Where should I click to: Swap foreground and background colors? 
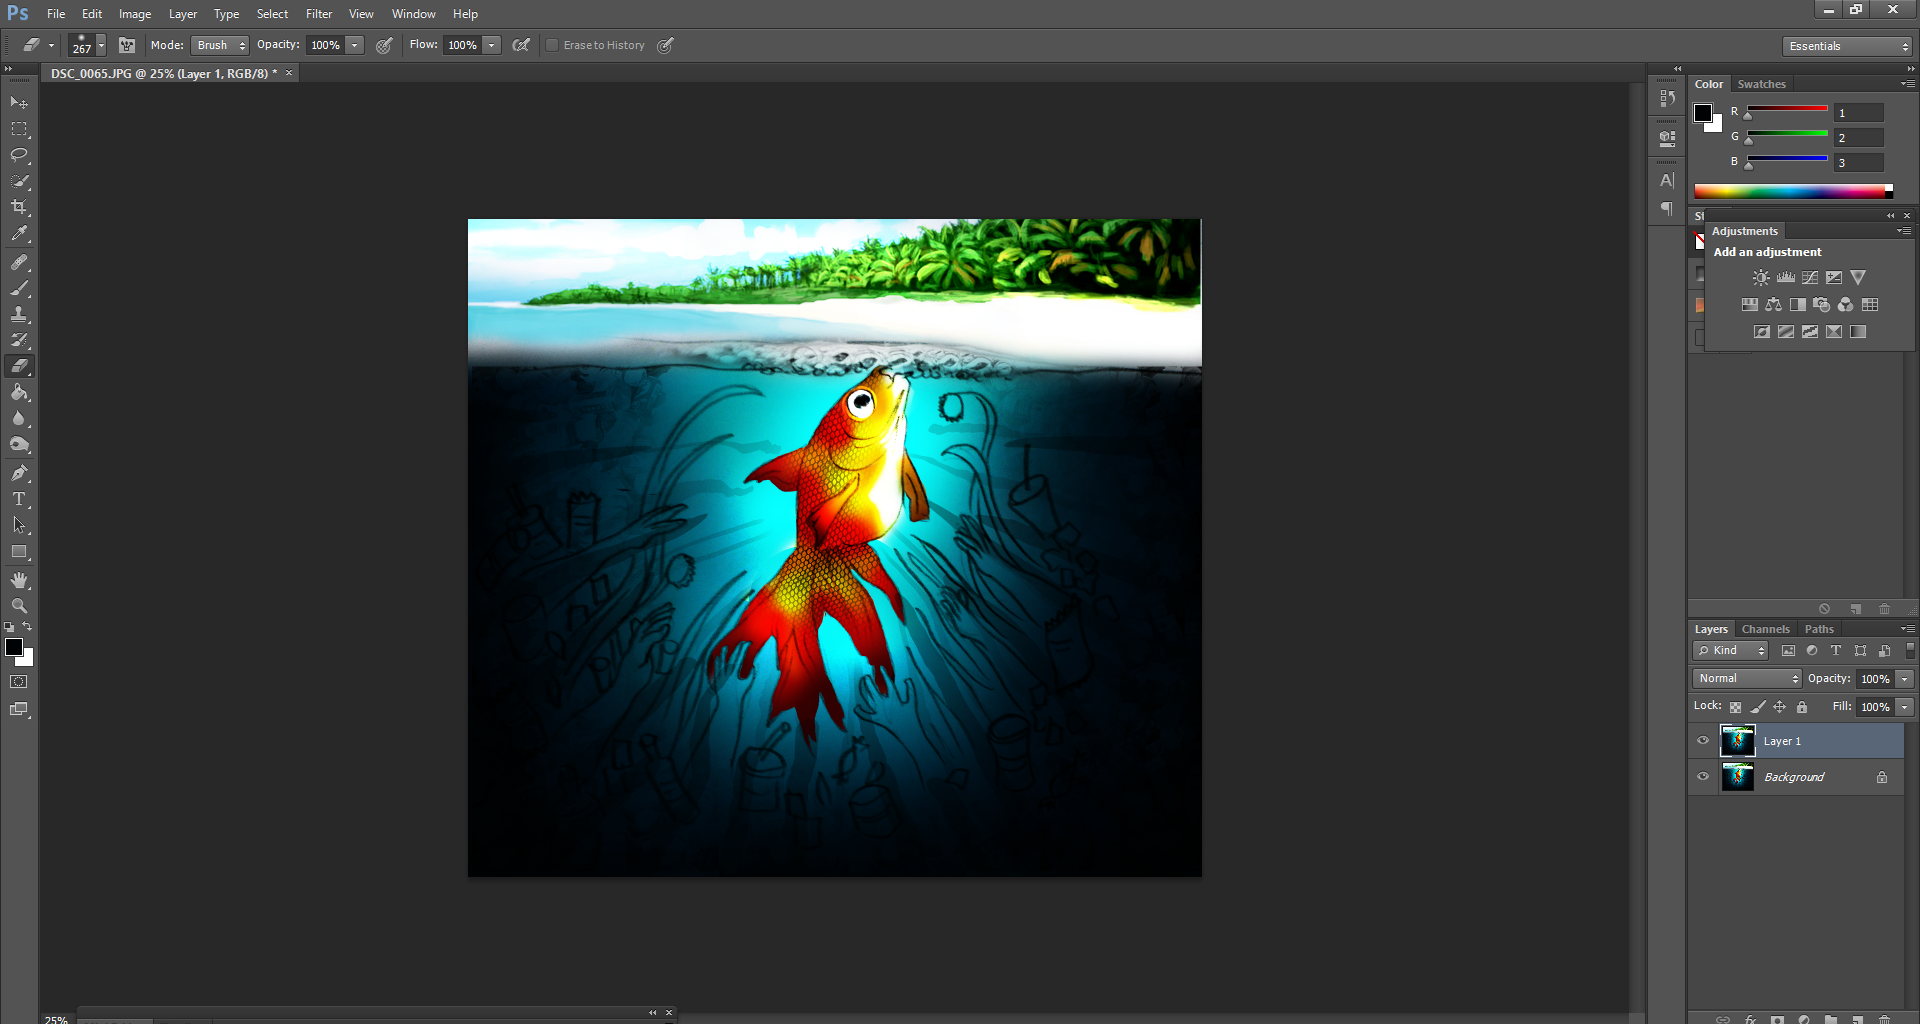[27, 627]
